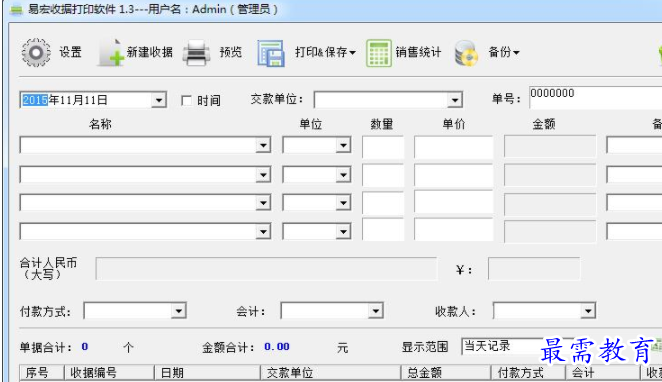Click first row remarks input field
The height and width of the screenshot is (382, 662).
coord(634,146)
